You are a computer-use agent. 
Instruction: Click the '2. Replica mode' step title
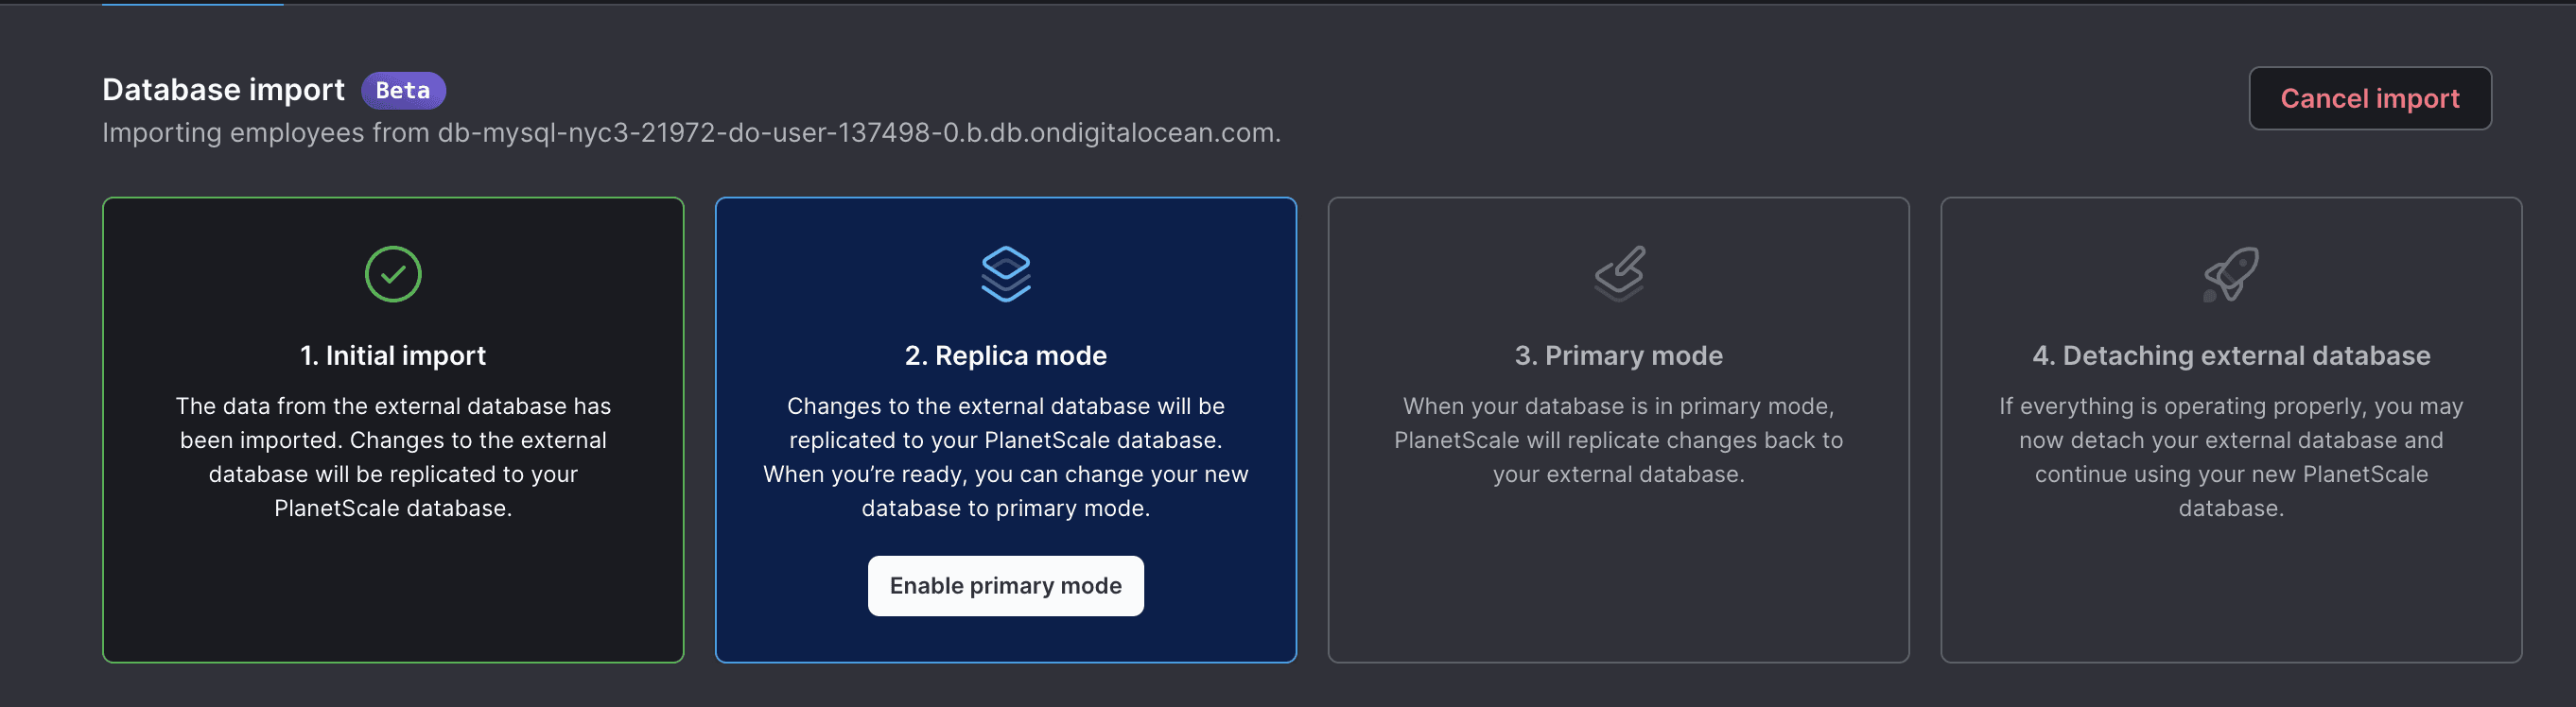click(x=1005, y=355)
